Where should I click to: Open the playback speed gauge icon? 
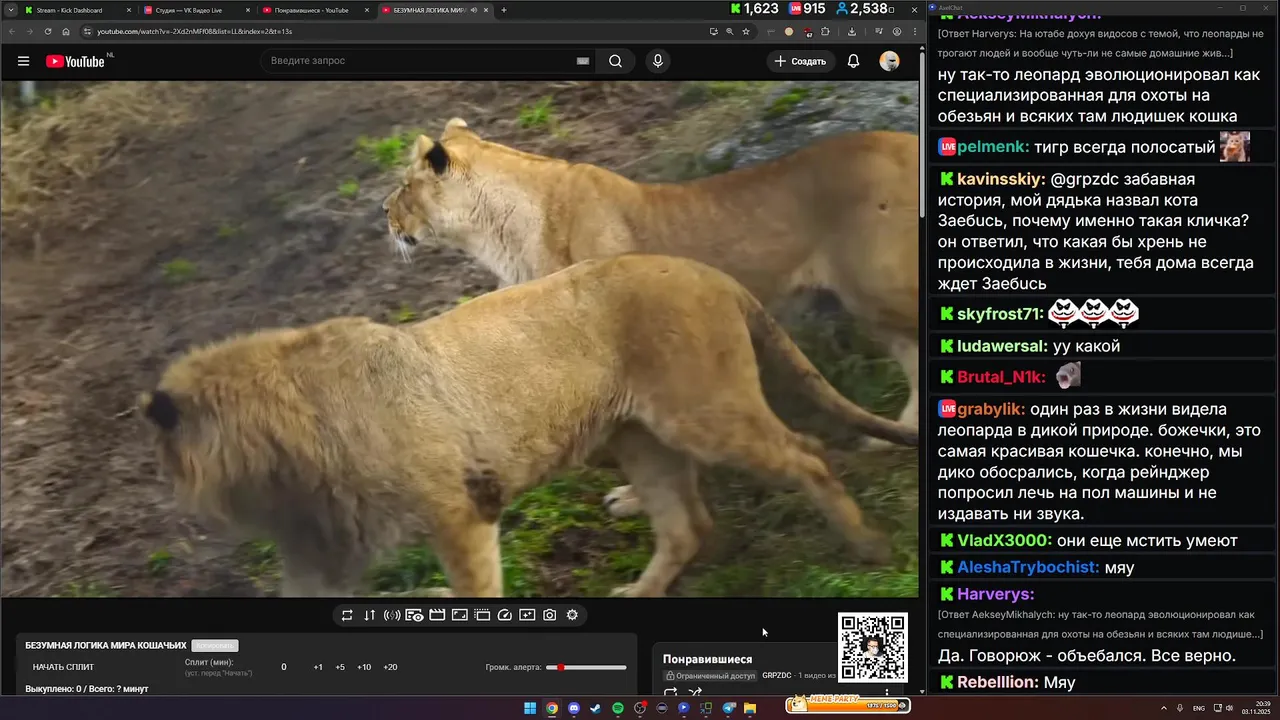(x=504, y=615)
